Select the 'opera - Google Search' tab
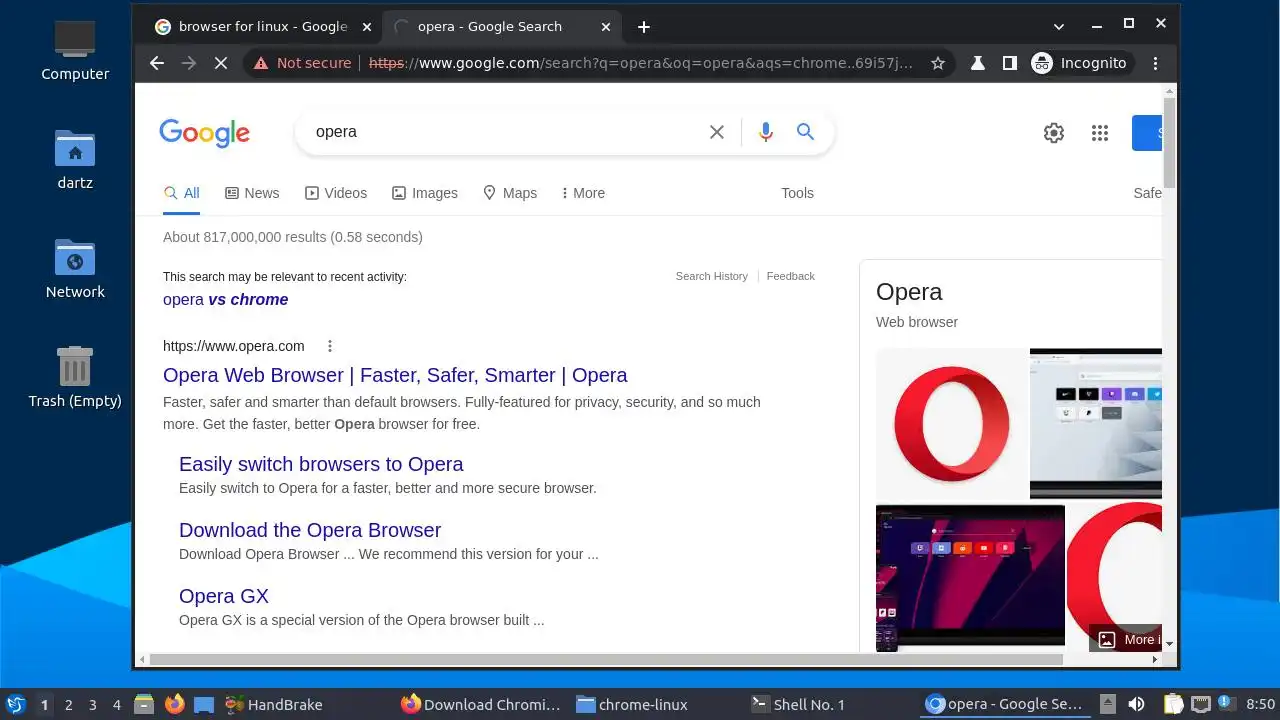 point(500,27)
